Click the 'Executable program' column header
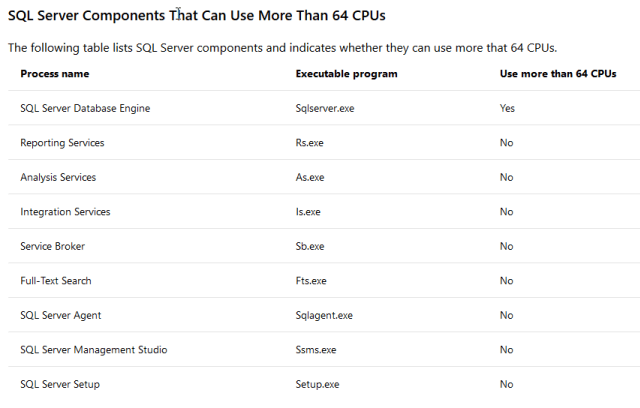Image resolution: width=640 pixels, height=408 pixels. point(346,74)
